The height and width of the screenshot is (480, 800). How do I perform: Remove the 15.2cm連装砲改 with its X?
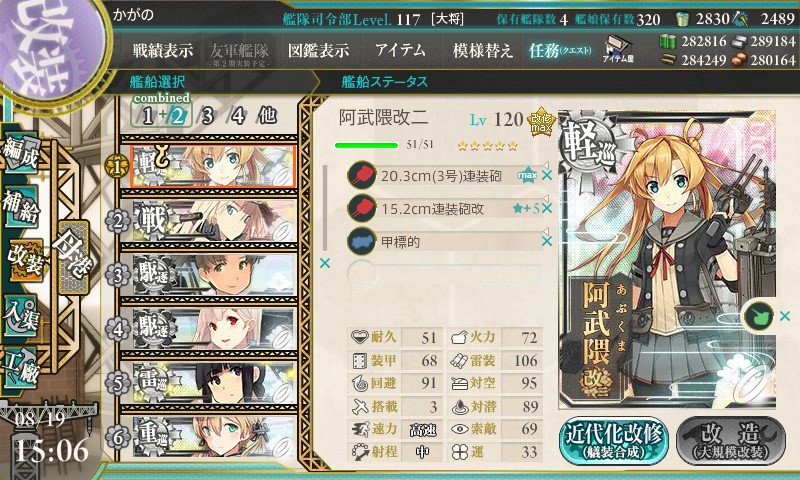547,208
